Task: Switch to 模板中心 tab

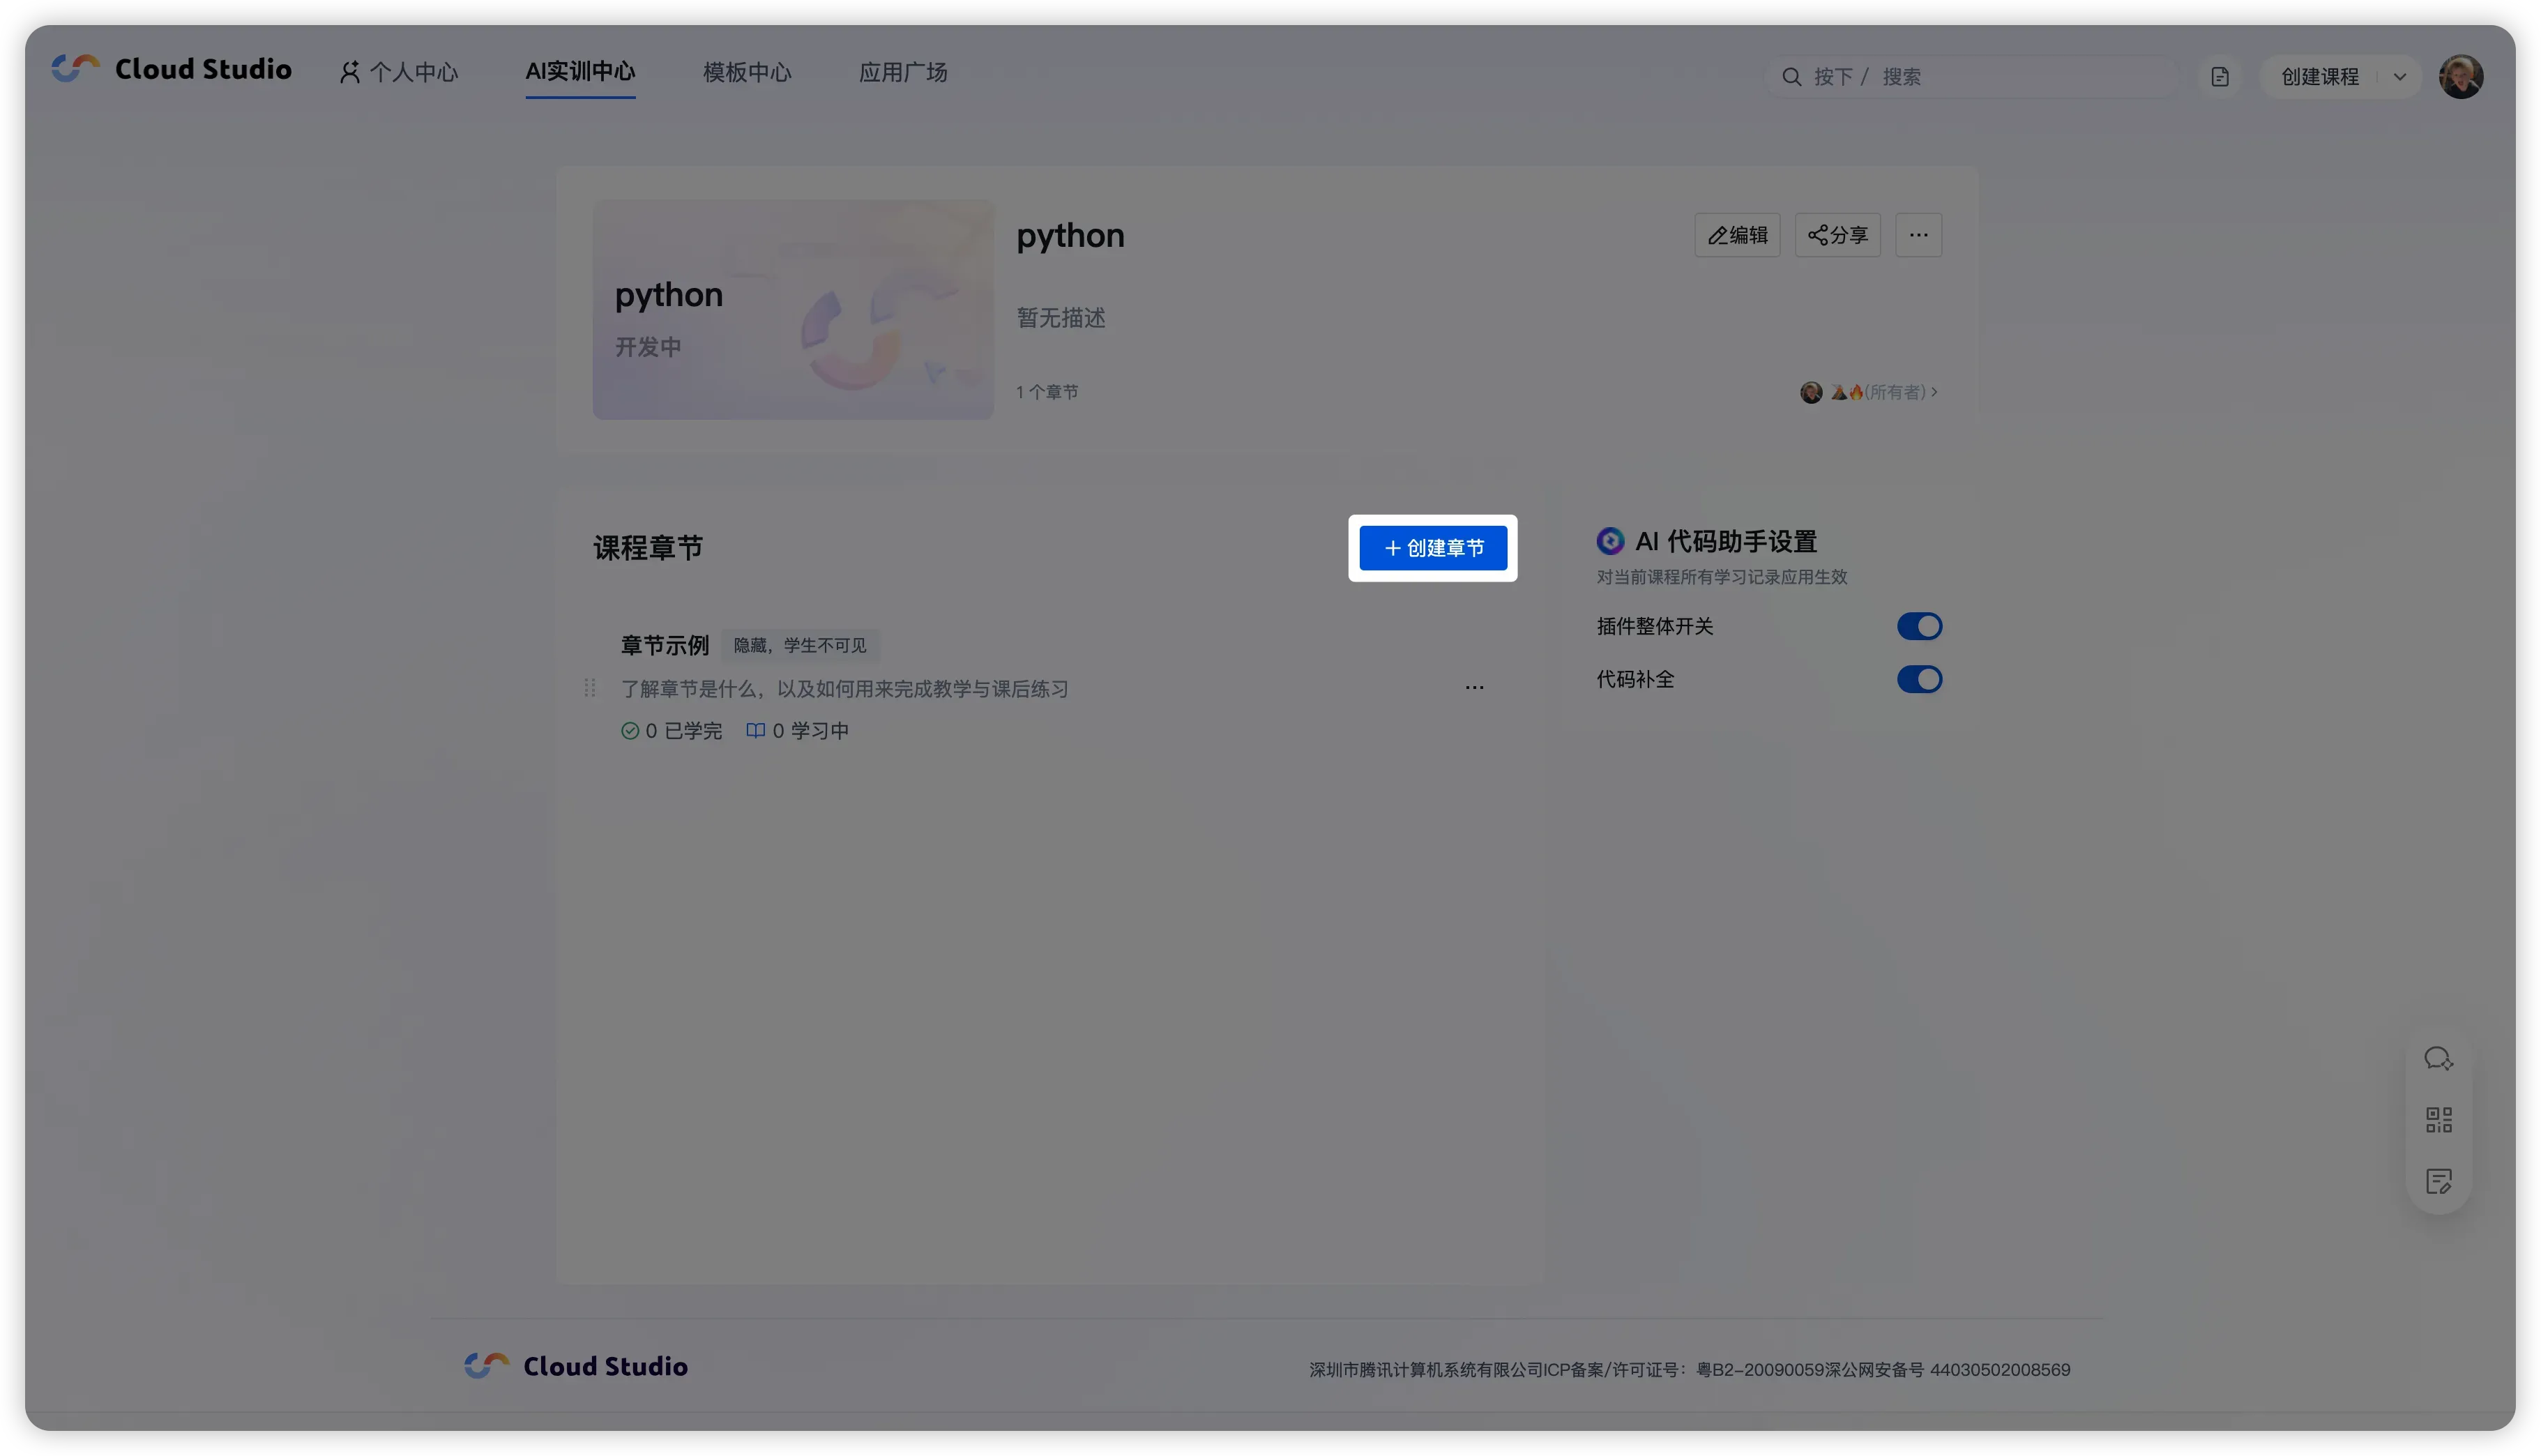Action: pos(747,72)
